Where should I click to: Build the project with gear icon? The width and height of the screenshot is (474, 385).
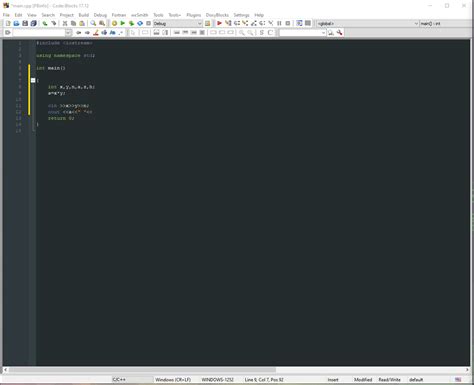coord(114,23)
